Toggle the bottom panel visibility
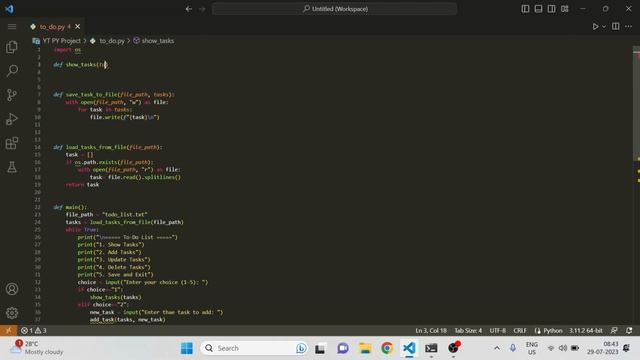Viewport: 640px width, 360px height. click(x=538, y=9)
